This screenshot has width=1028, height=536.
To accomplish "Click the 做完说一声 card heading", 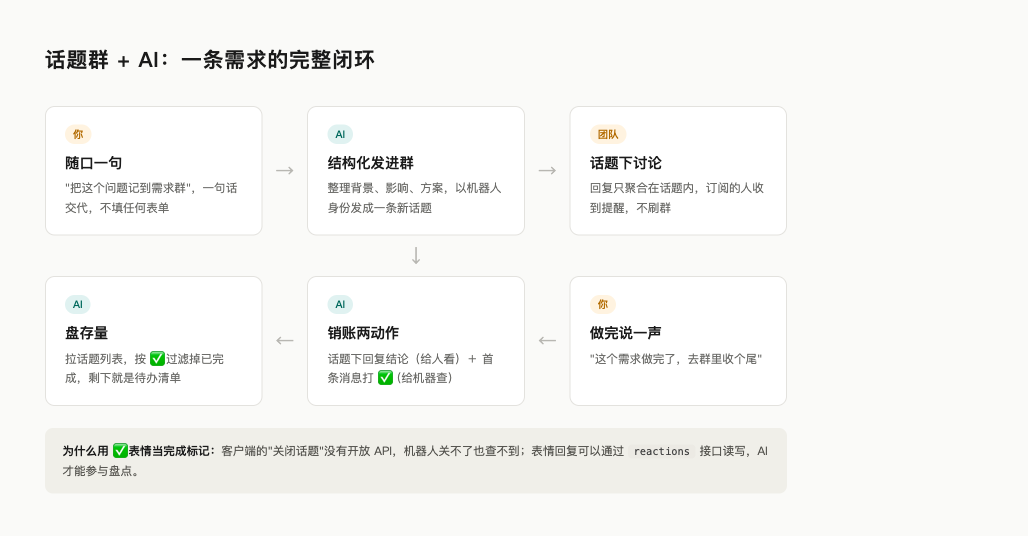I will click(625, 333).
